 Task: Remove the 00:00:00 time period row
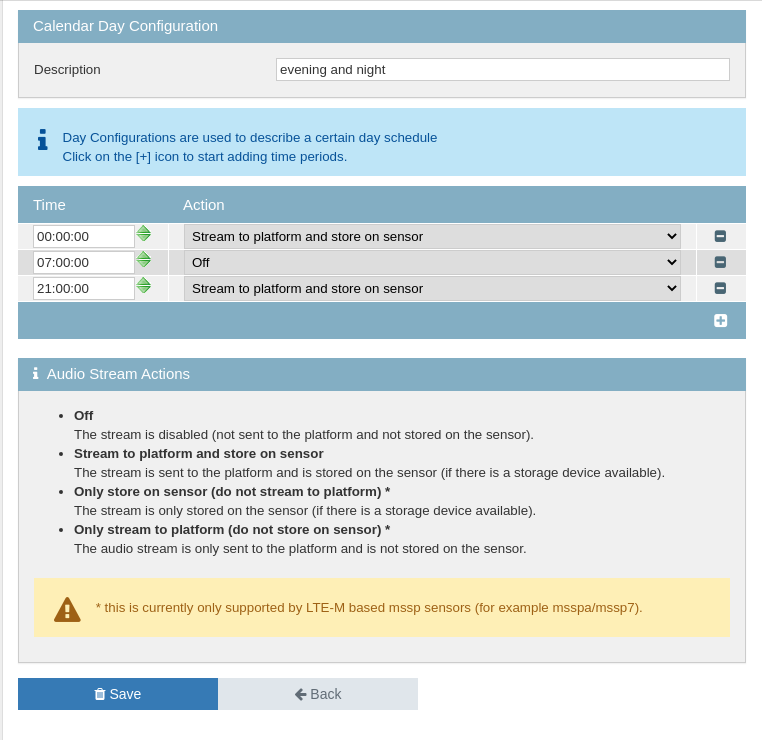pos(720,236)
